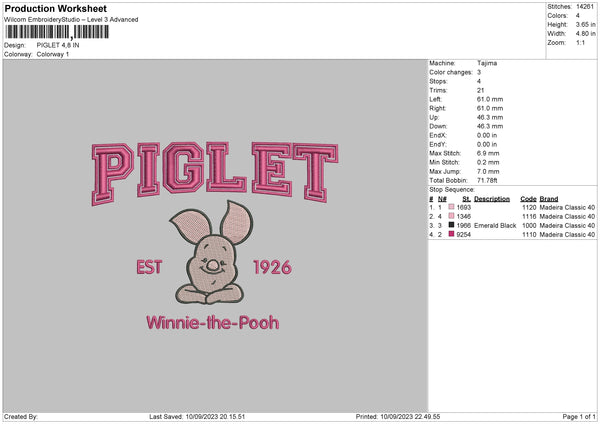Click the Last Saved timestamp in footer
Screen dimensions: 600x424
click(197, 416)
